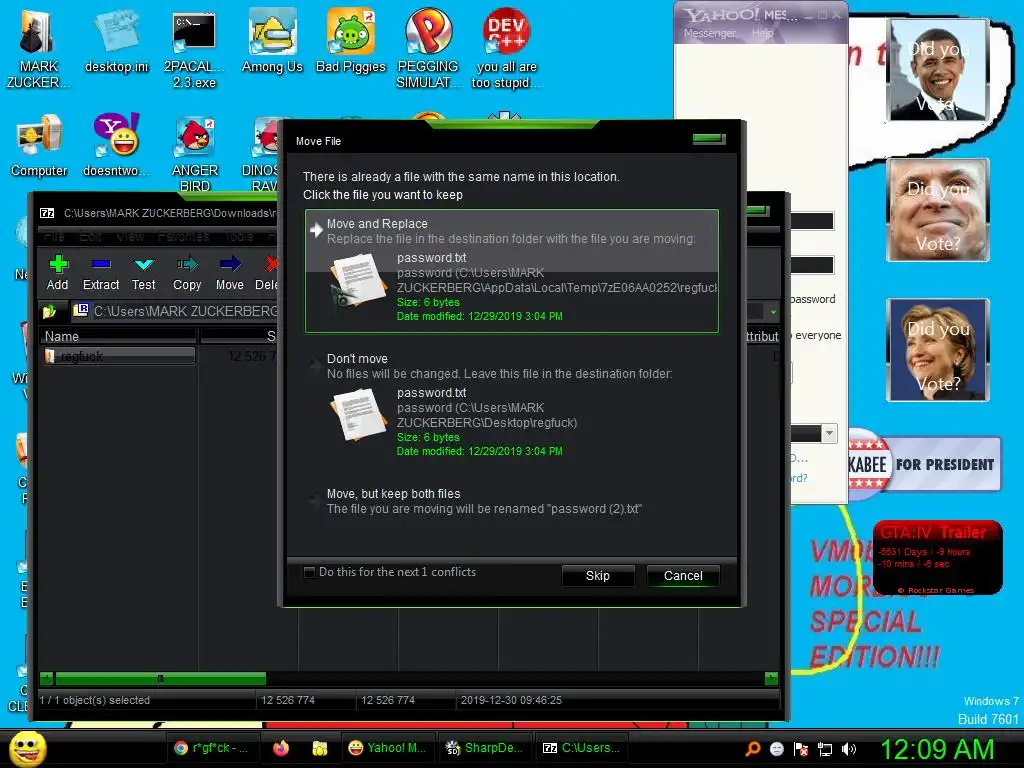Open the smiley-face Start button

coord(27,748)
